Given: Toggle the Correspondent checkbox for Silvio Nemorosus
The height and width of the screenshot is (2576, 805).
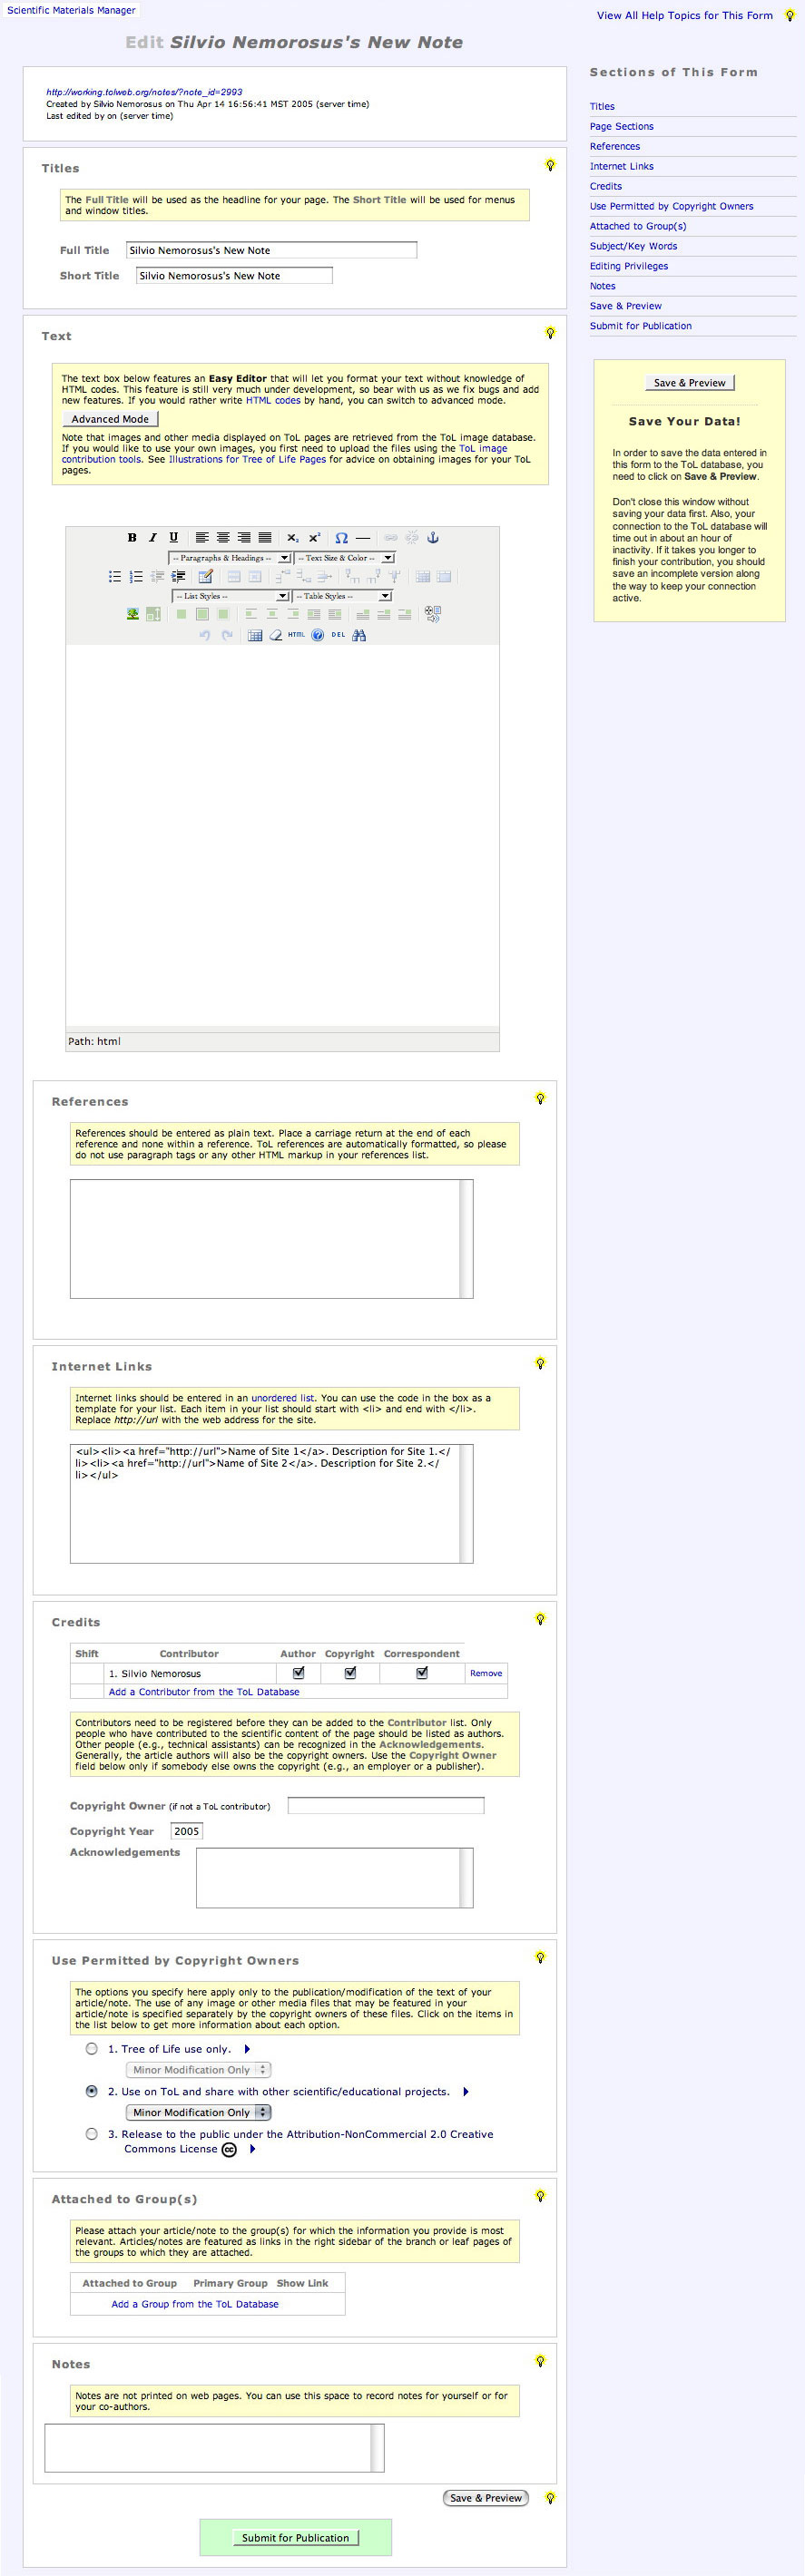Looking at the screenshot, I should [422, 1672].
